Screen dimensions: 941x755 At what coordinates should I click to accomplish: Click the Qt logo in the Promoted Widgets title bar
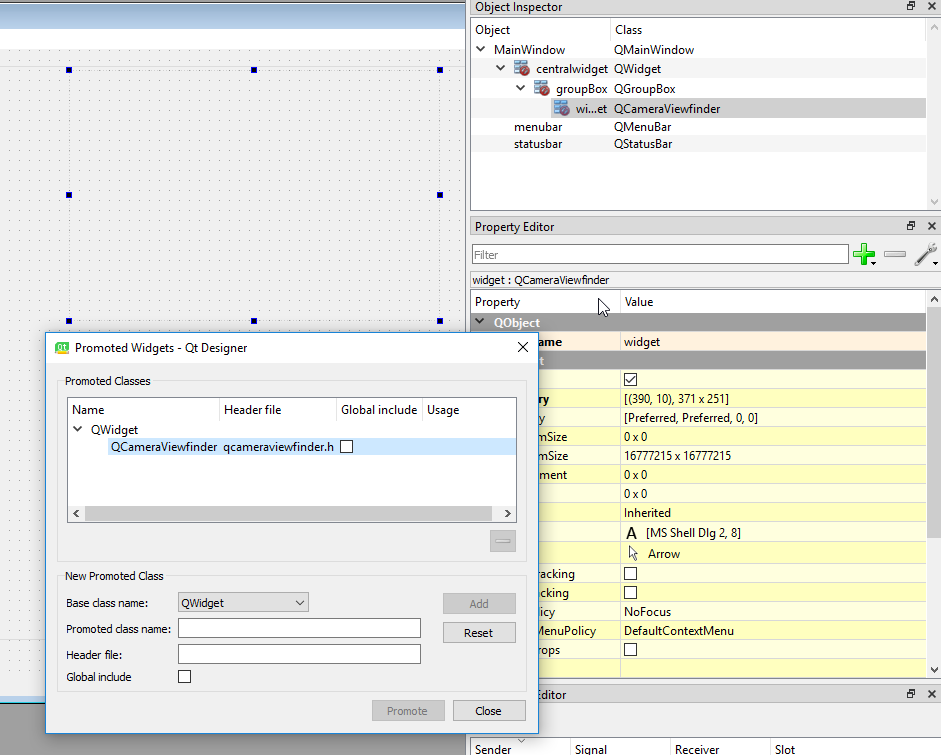click(60, 347)
